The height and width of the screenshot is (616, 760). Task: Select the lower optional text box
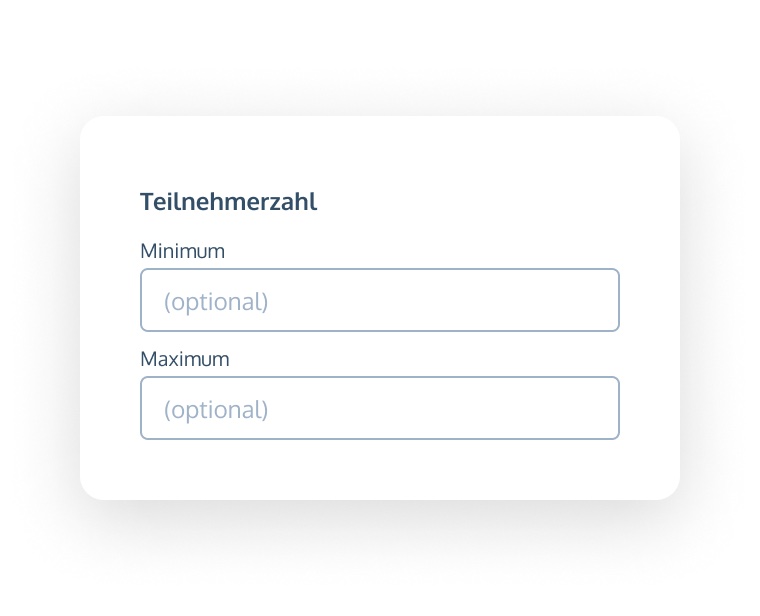380,408
